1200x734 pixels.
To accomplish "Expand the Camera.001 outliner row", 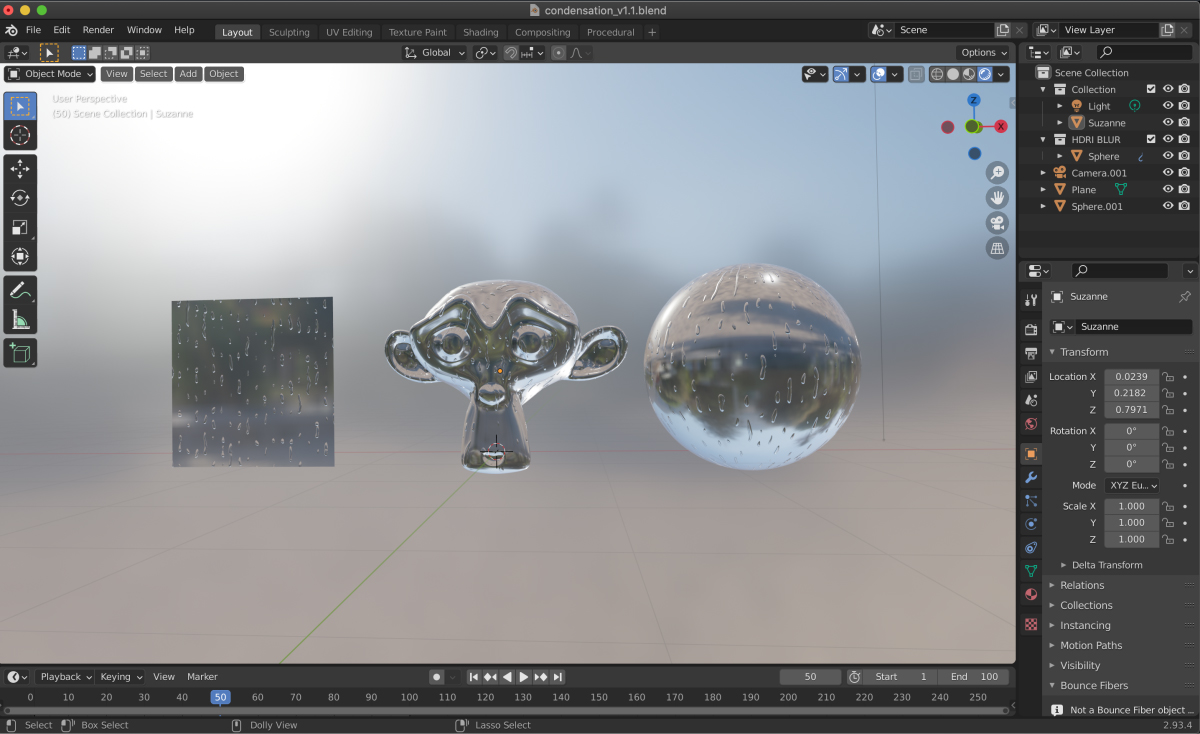I will (1043, 173).
